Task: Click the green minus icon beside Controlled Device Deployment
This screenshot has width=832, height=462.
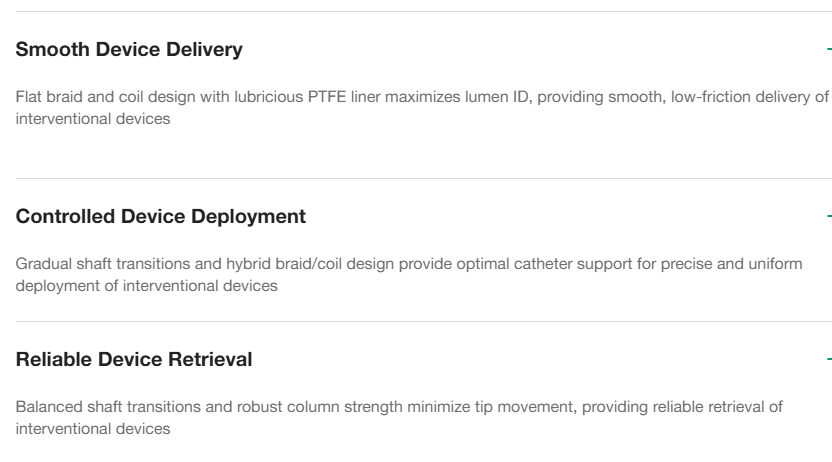Action: point(829,216)
